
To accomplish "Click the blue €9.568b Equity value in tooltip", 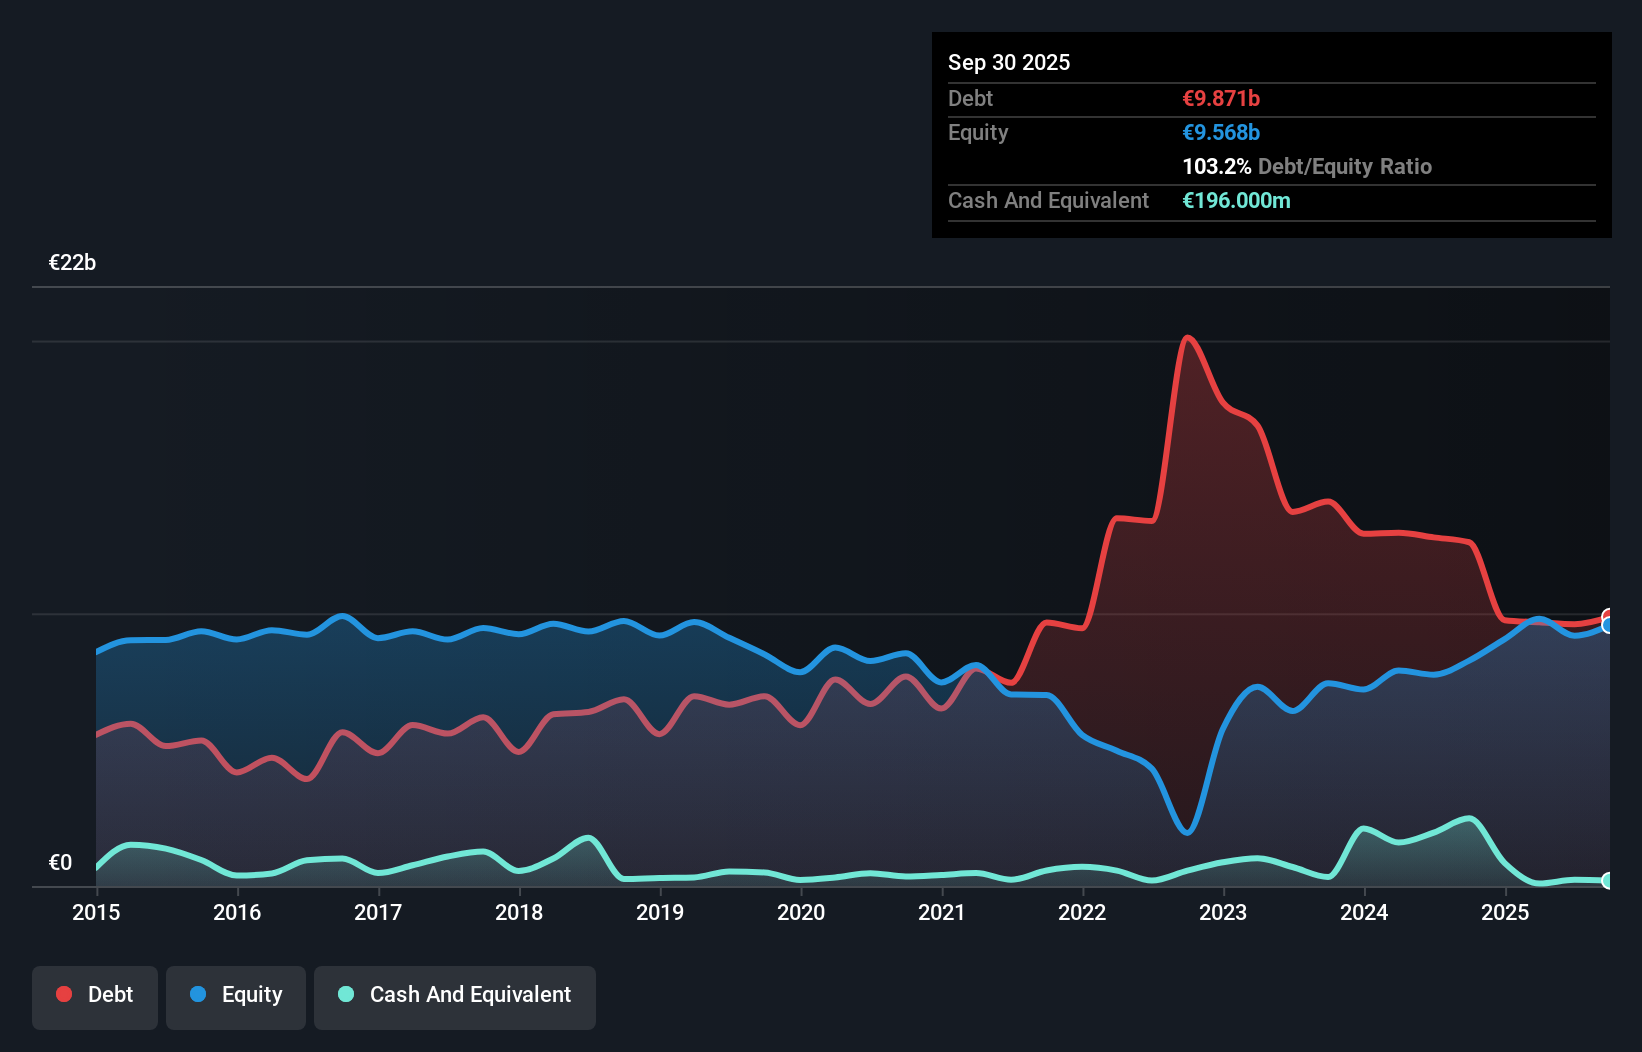I will tap(1220, 132).
